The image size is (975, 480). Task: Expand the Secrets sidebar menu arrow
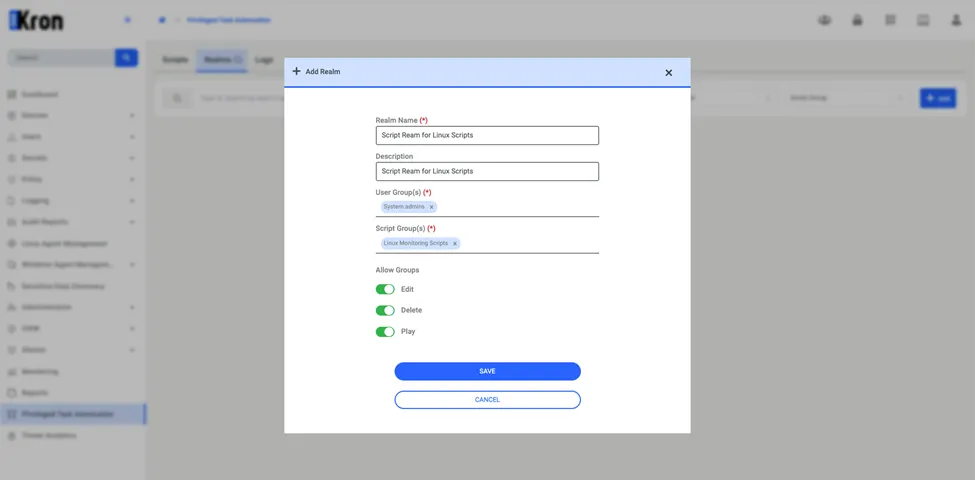pos(132,158)
